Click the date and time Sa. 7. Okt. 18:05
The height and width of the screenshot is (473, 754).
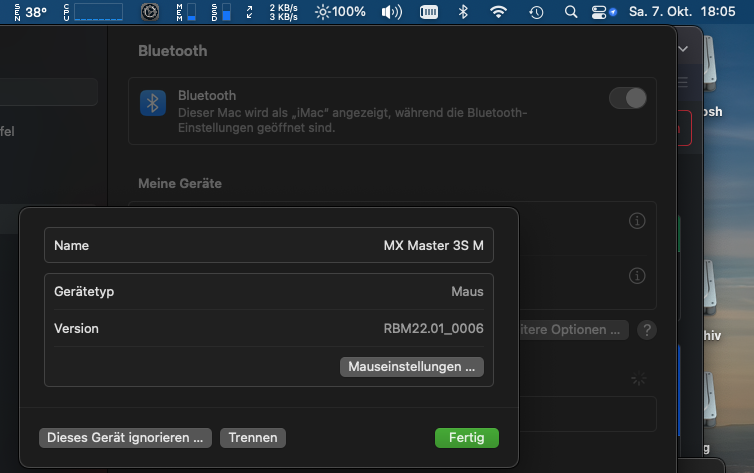pyautogui.click(x=682, y=12)
